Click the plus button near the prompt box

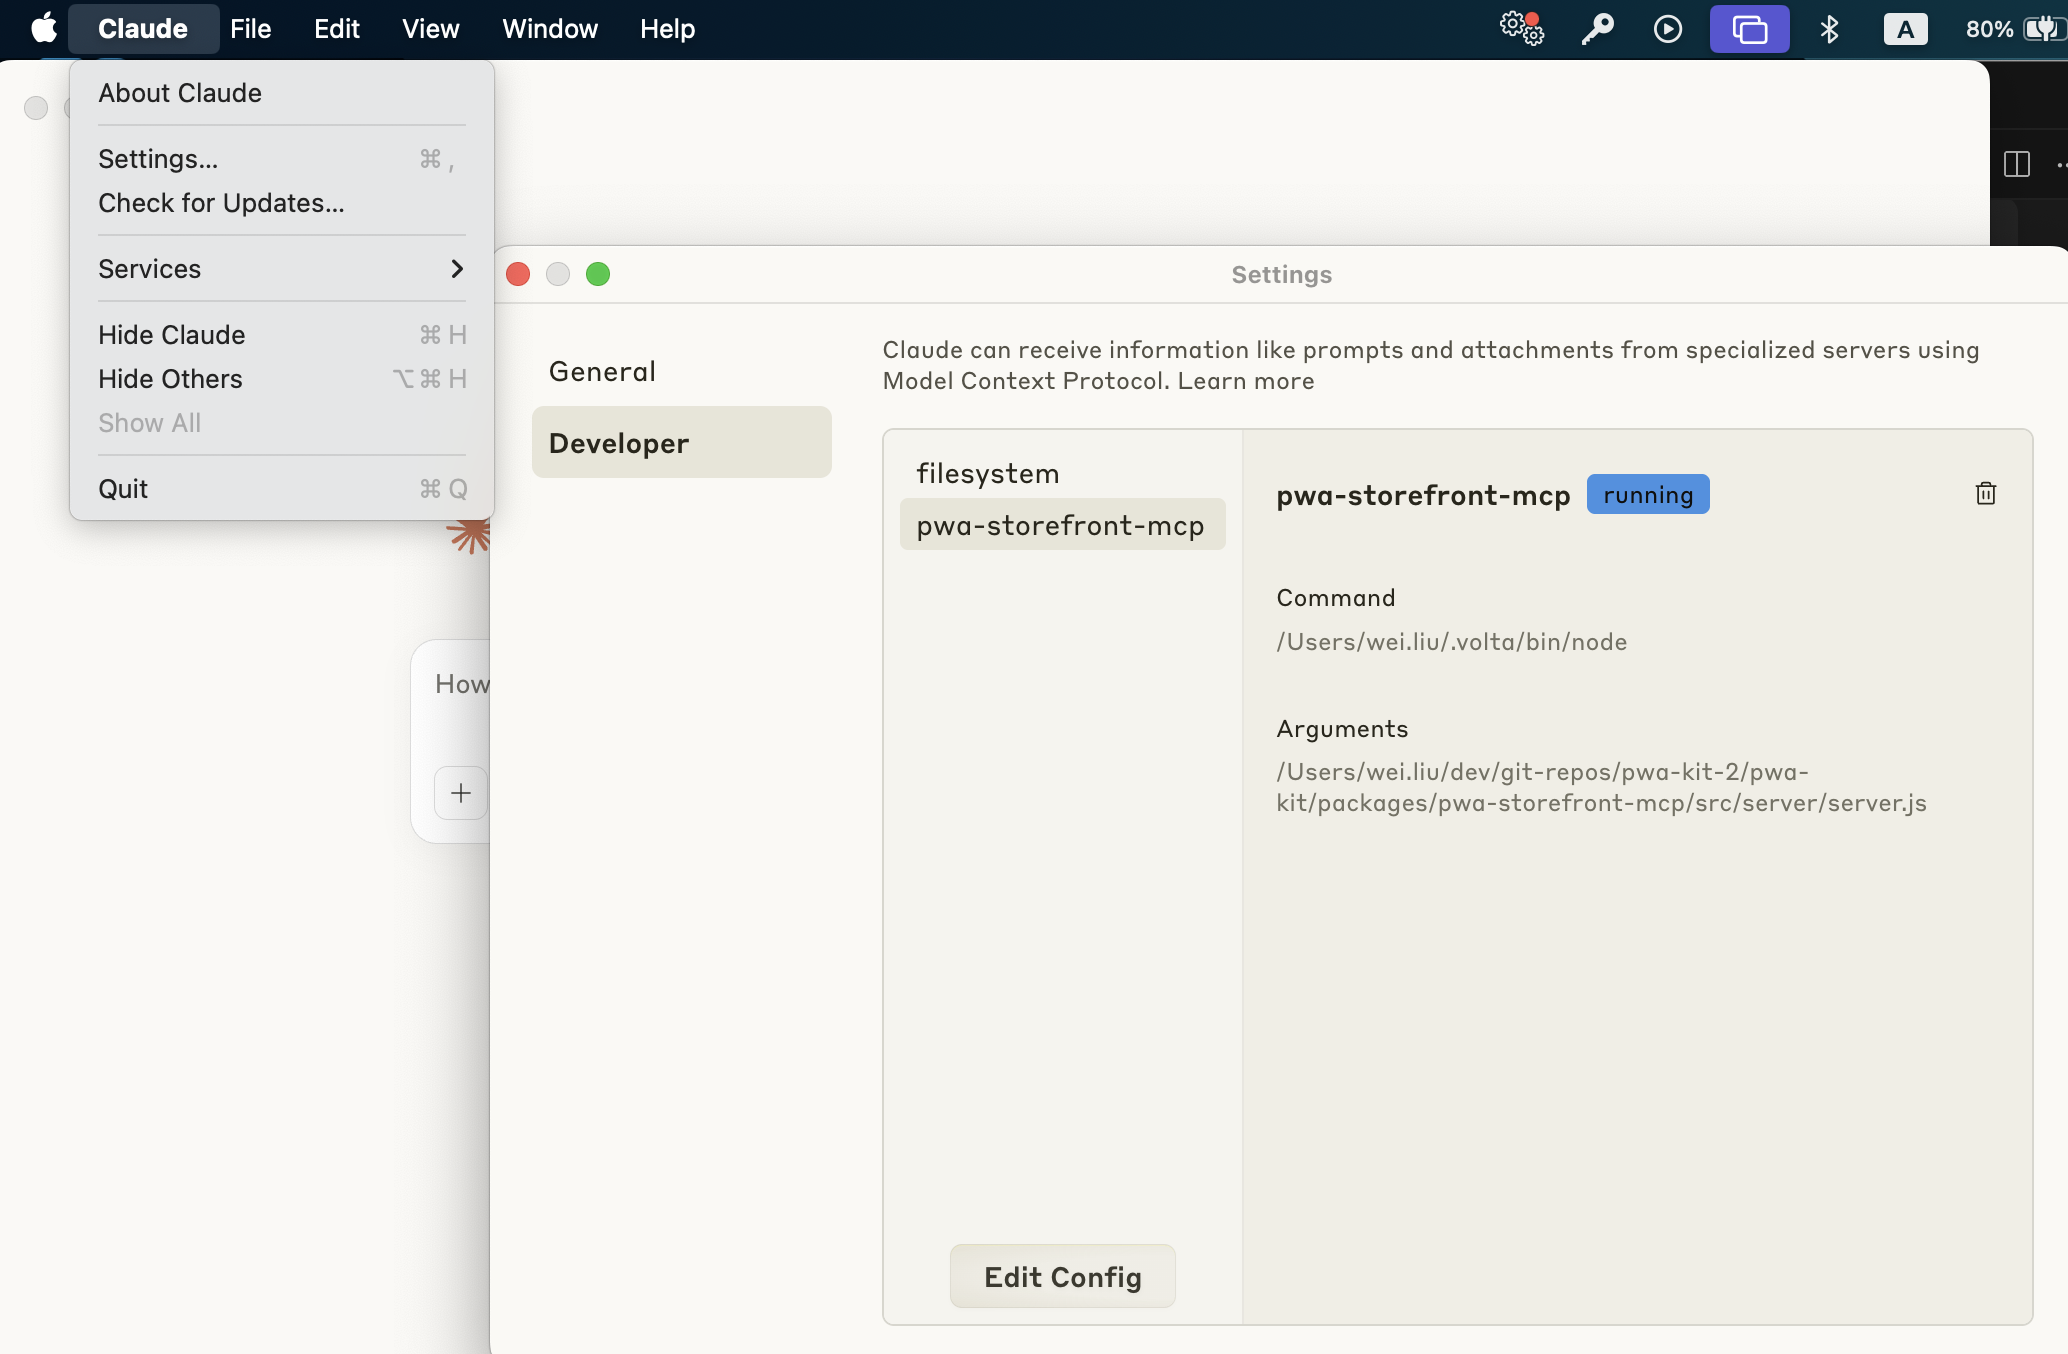click(x=461, y=792)
